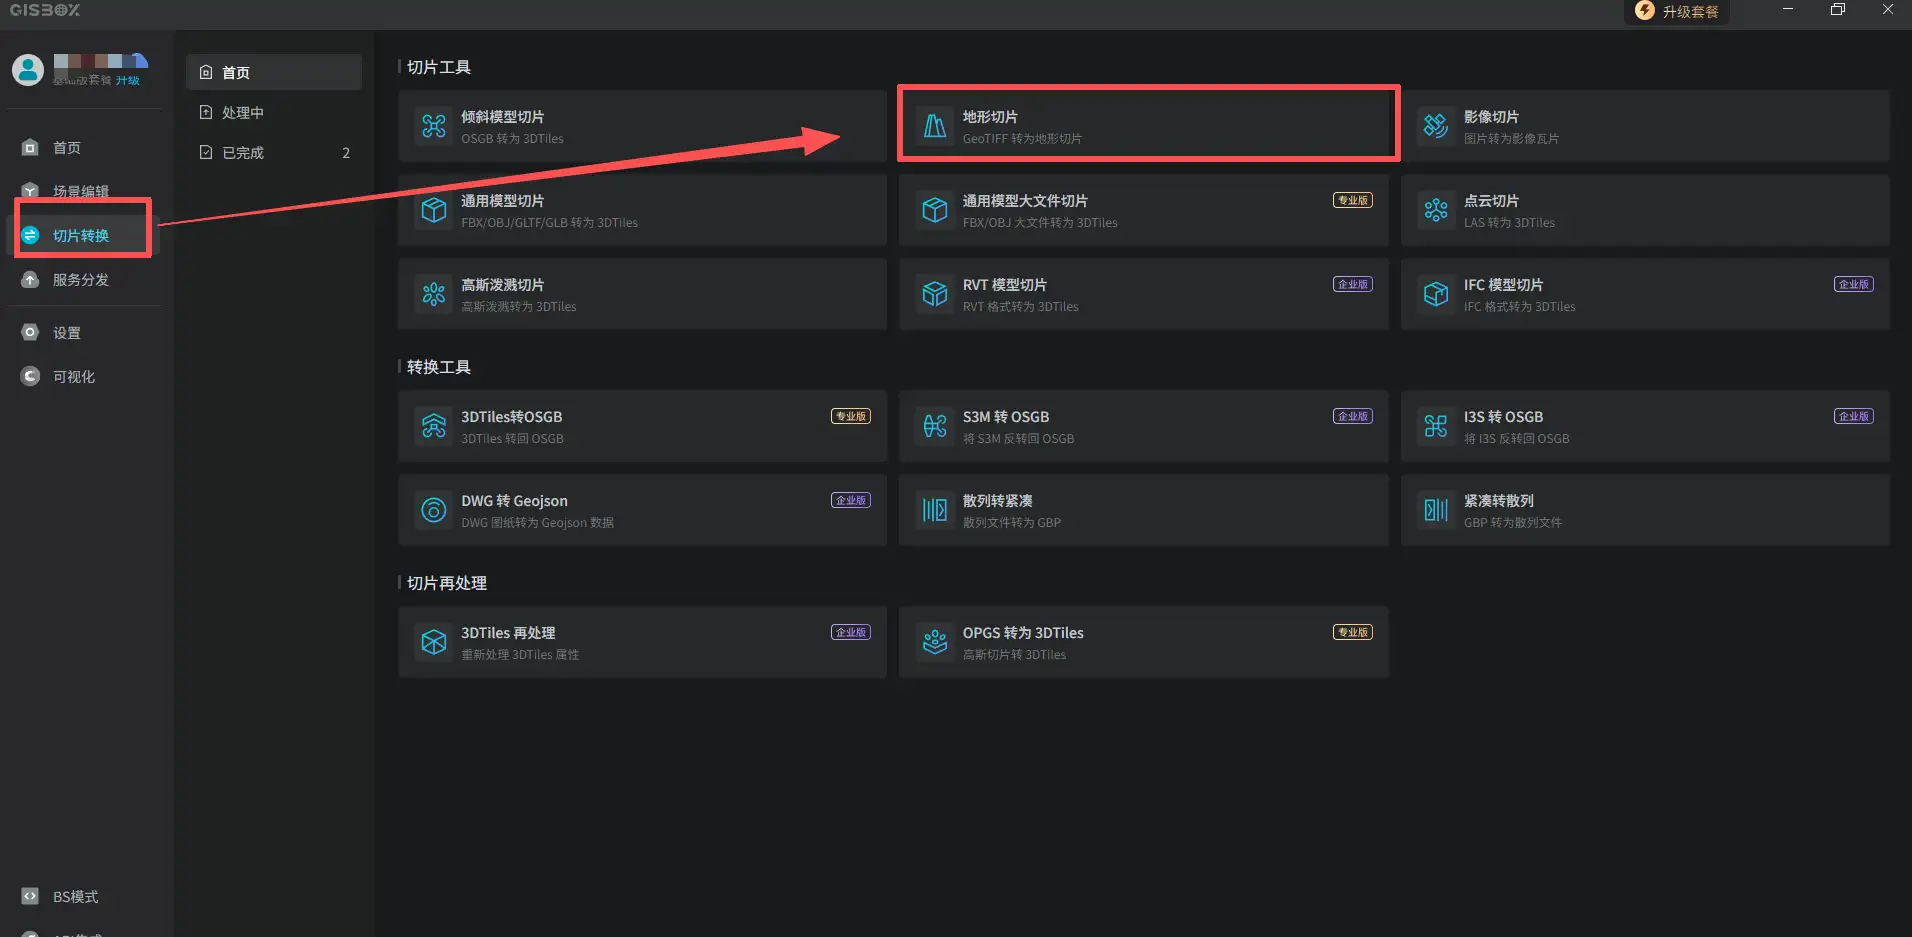Open 设置 from the sidebar
This screenshot has height=937, width=1912.
66,333
